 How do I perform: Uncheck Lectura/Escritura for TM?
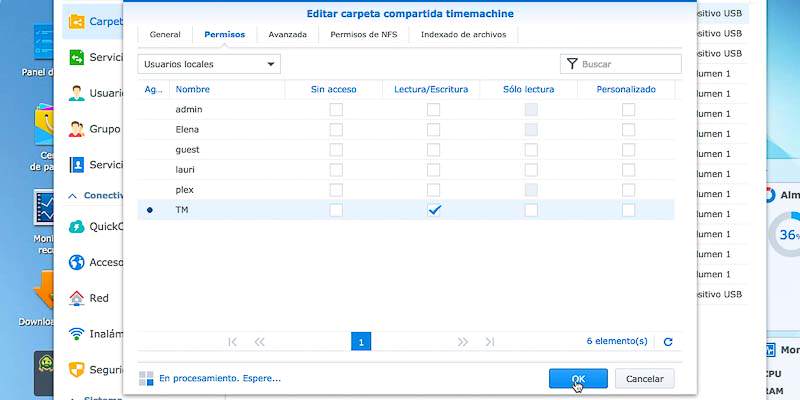tap(434, 210)
